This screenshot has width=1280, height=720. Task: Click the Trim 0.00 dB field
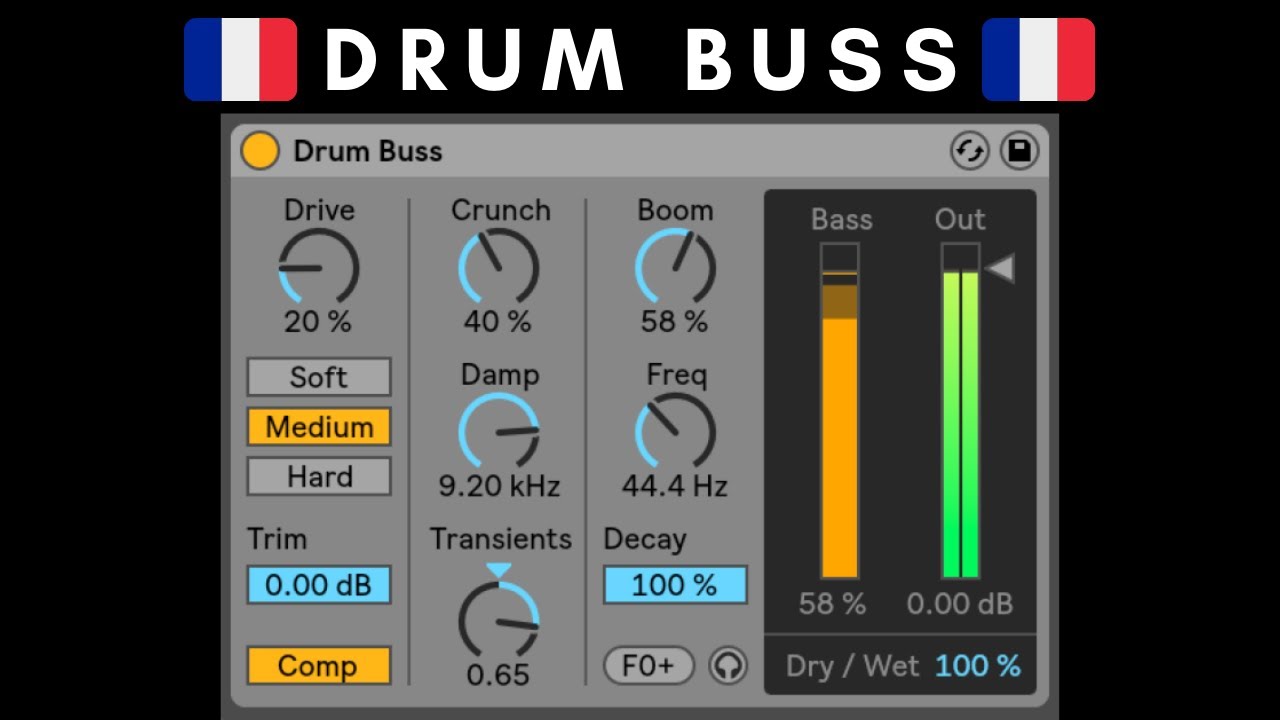tap(319, 585)
